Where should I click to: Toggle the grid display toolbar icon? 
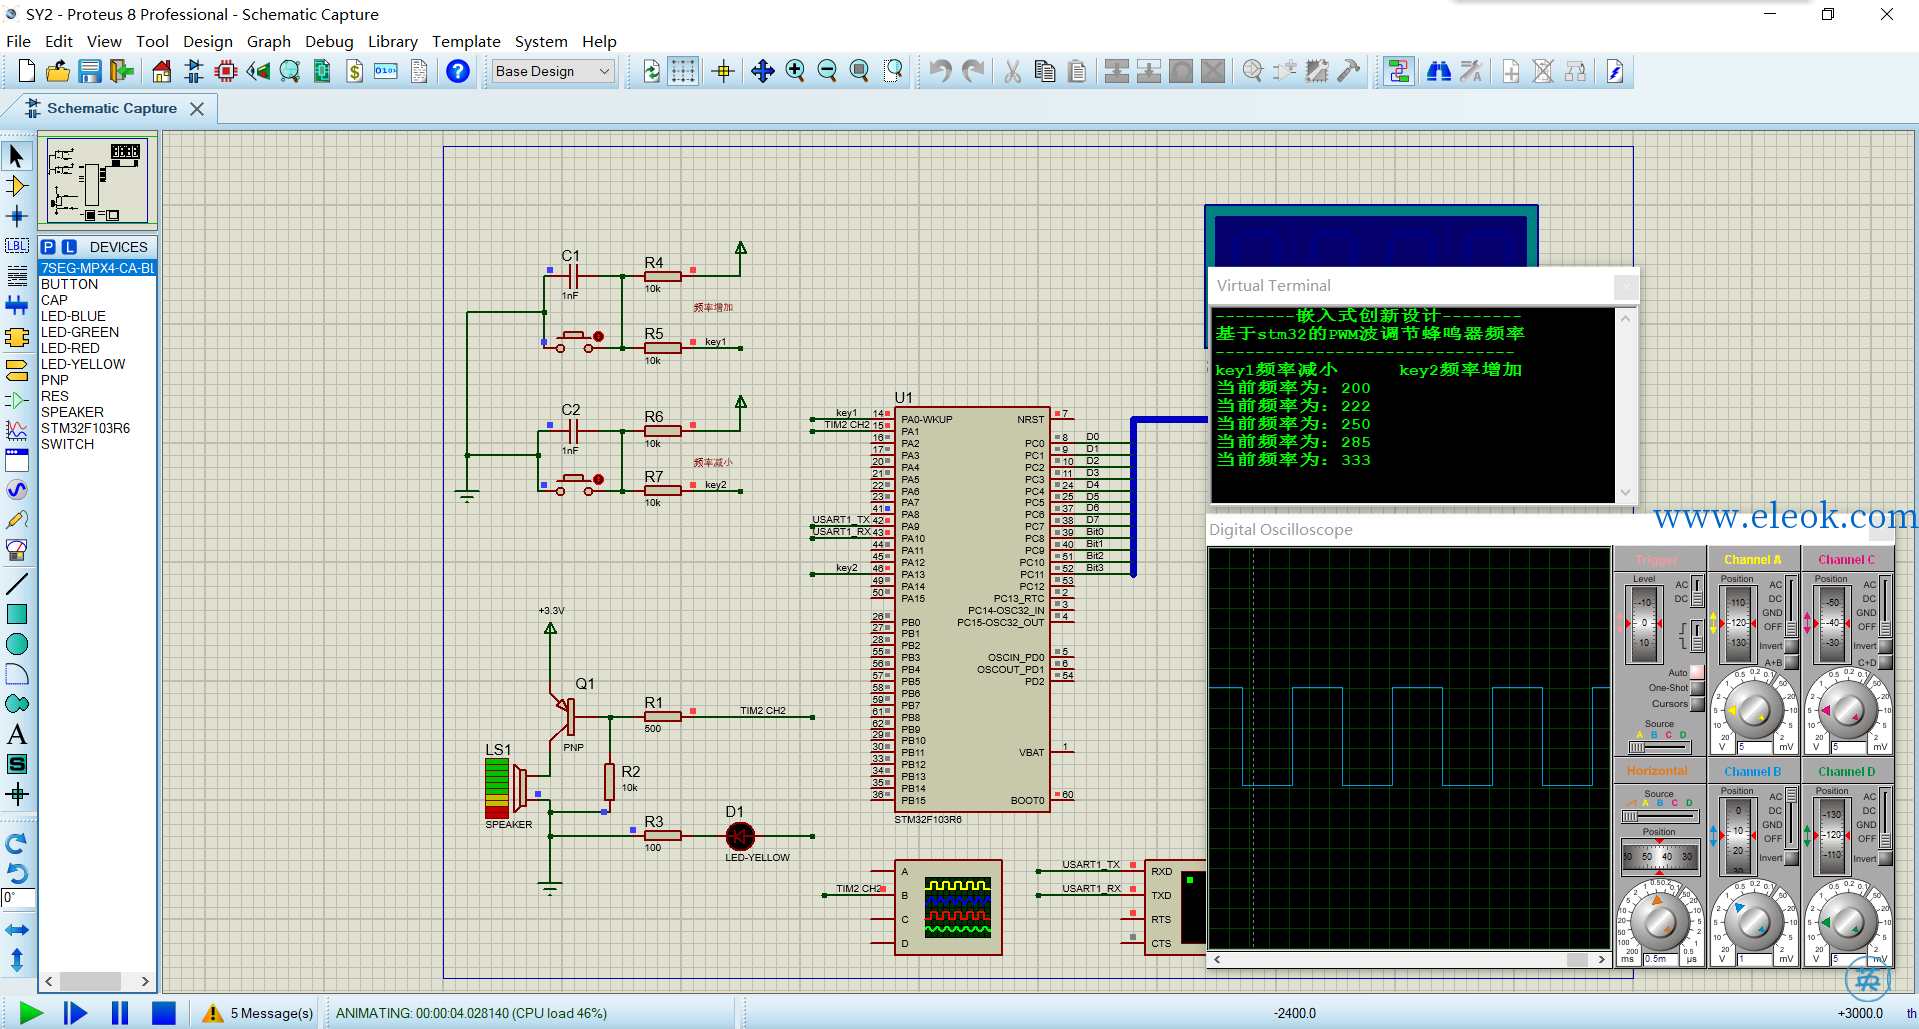tap(683, 71)
